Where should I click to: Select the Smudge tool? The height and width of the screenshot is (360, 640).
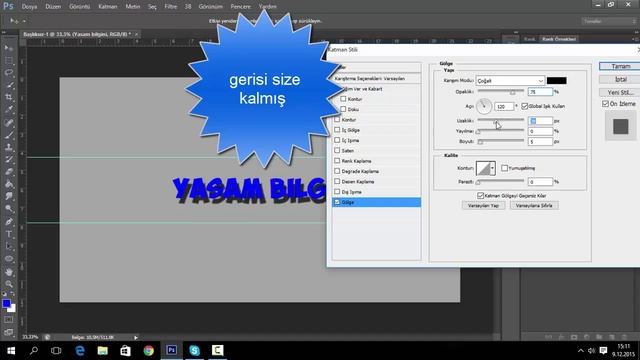[9, 197]
